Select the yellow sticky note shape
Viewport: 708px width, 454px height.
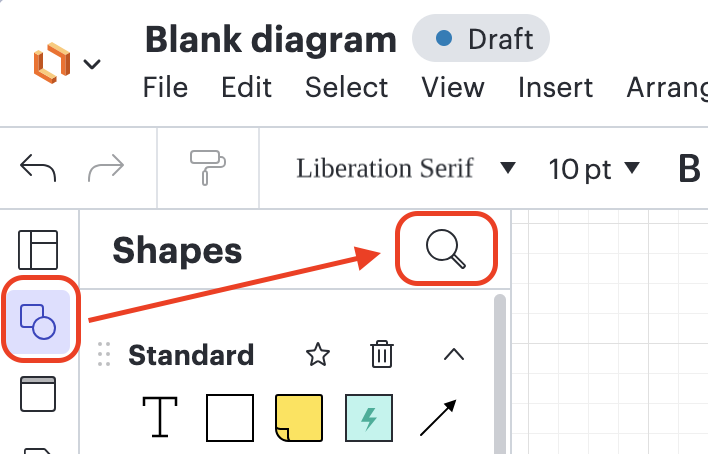[299, 418]
